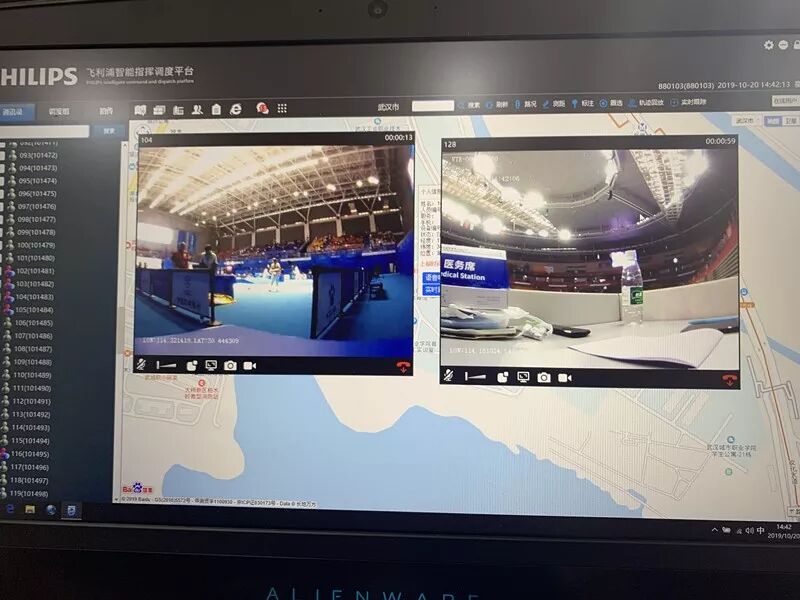Tick the checkbox beside 097(101476)
The width and height of the screenshot is (800, 600).
click(2, 208)
